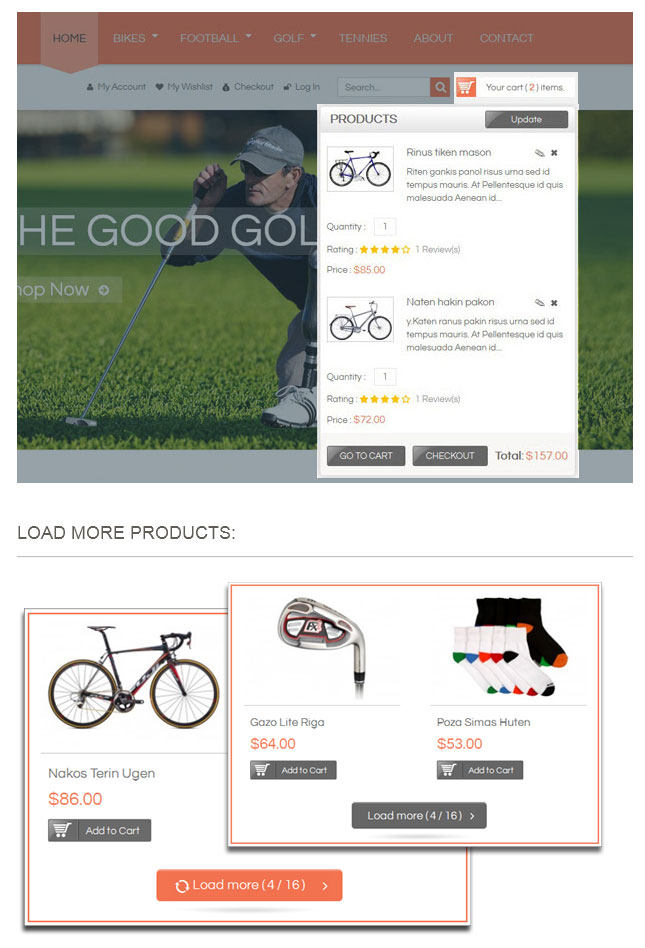Go to the Contact page

pos(507,37)
